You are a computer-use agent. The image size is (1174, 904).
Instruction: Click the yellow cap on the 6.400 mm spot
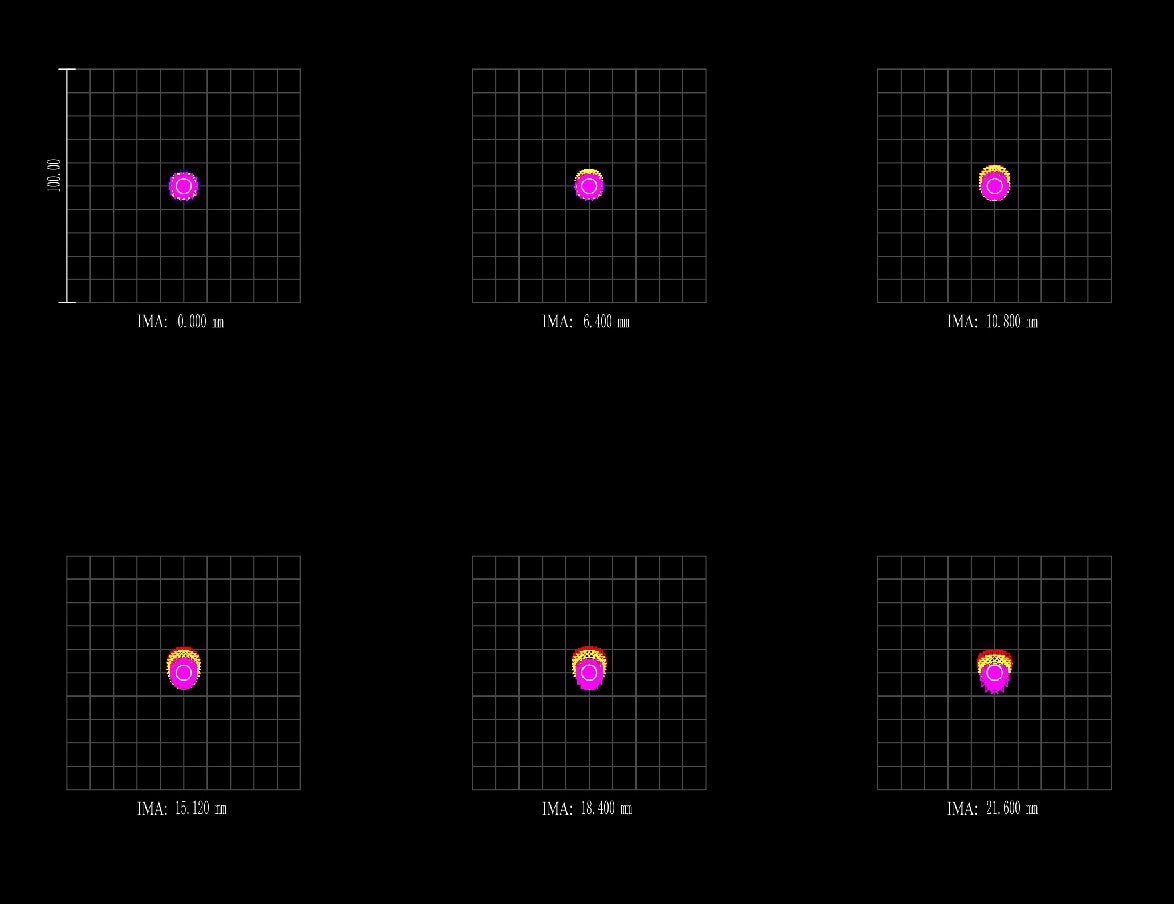[589, 173]
